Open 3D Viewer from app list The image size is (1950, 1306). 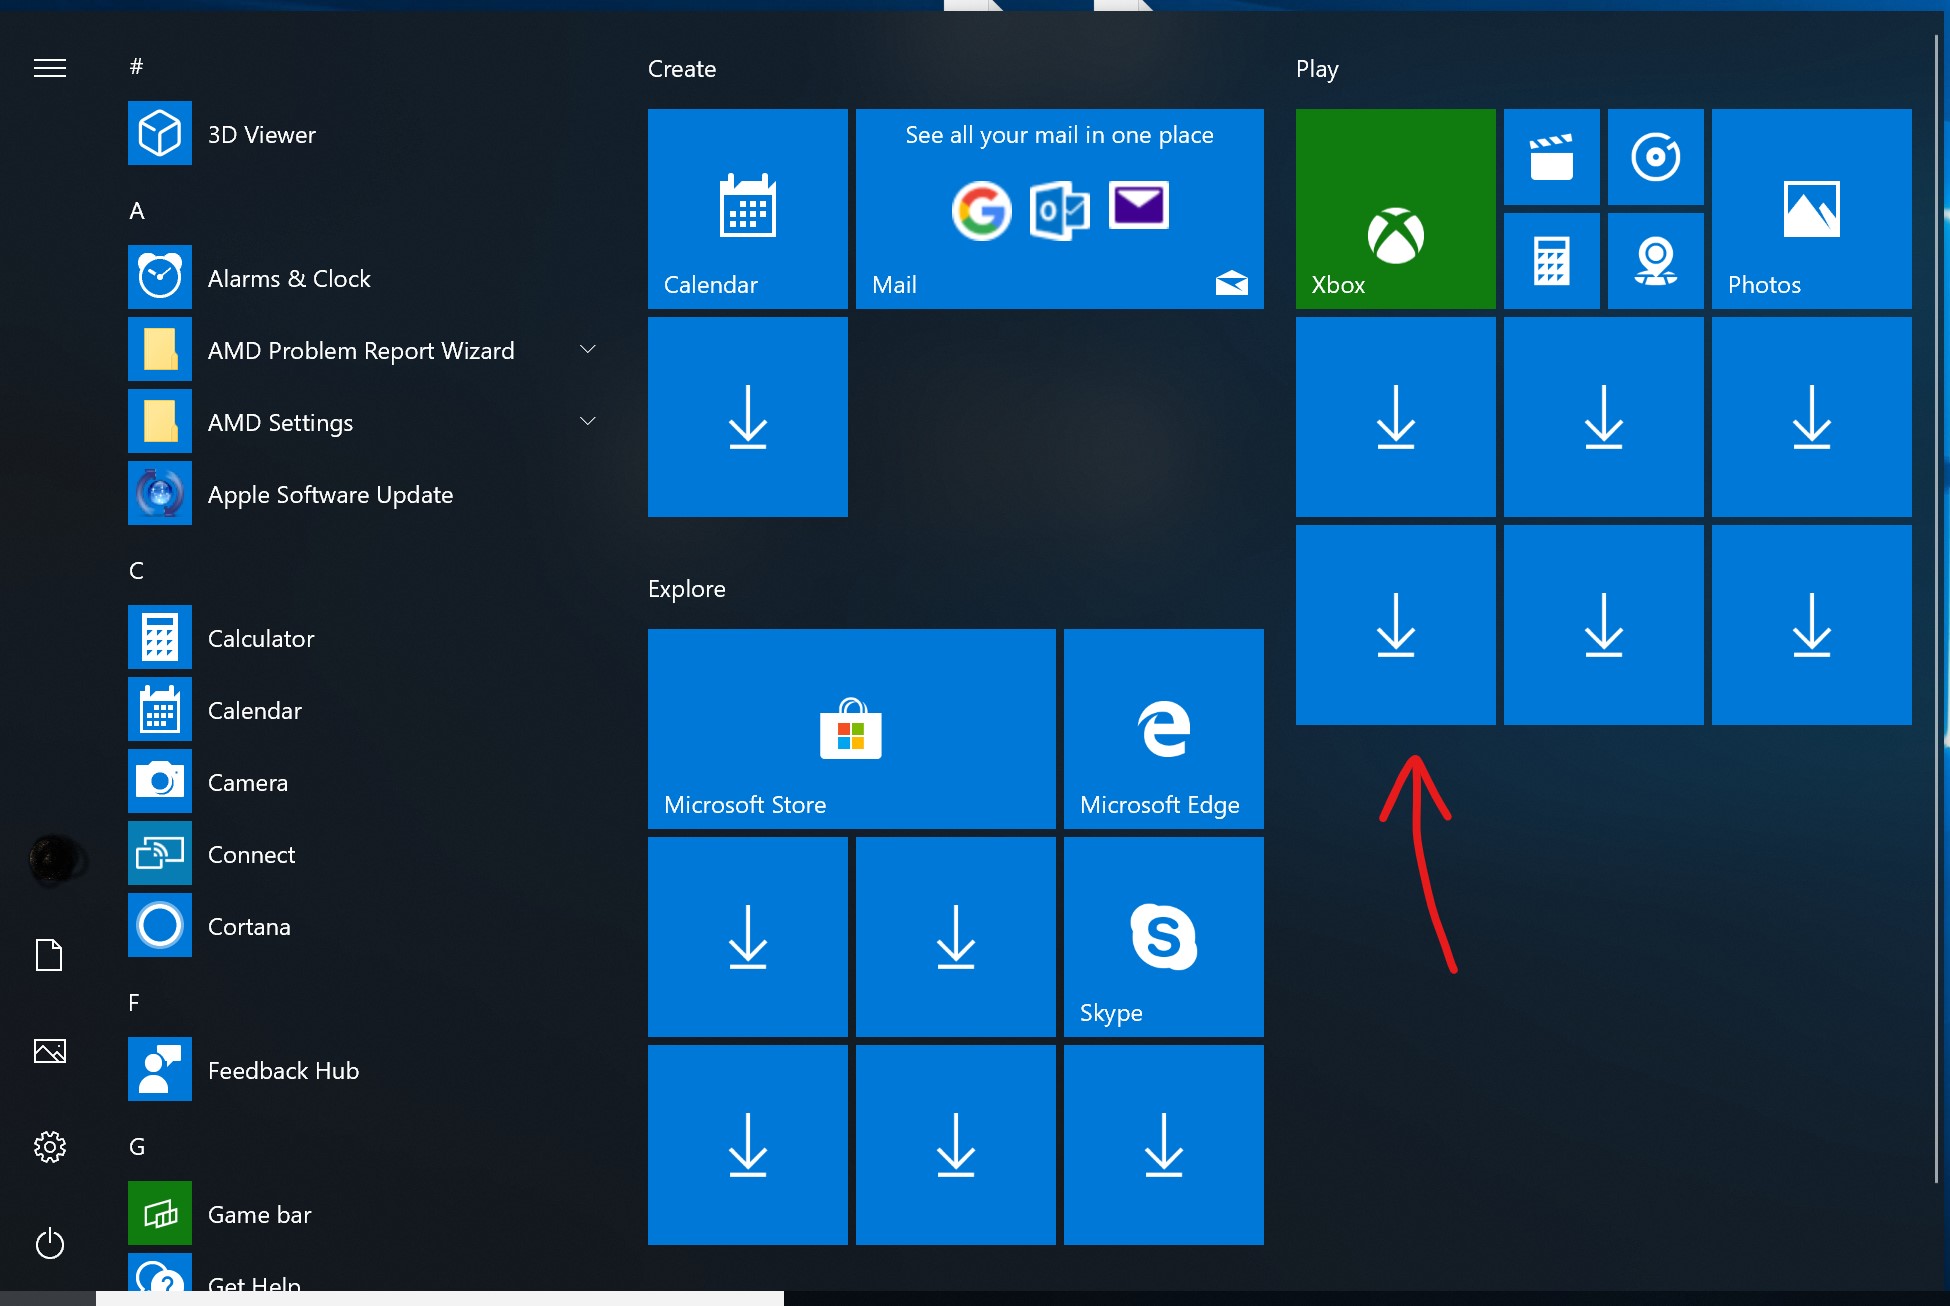(x=260, y=134)
